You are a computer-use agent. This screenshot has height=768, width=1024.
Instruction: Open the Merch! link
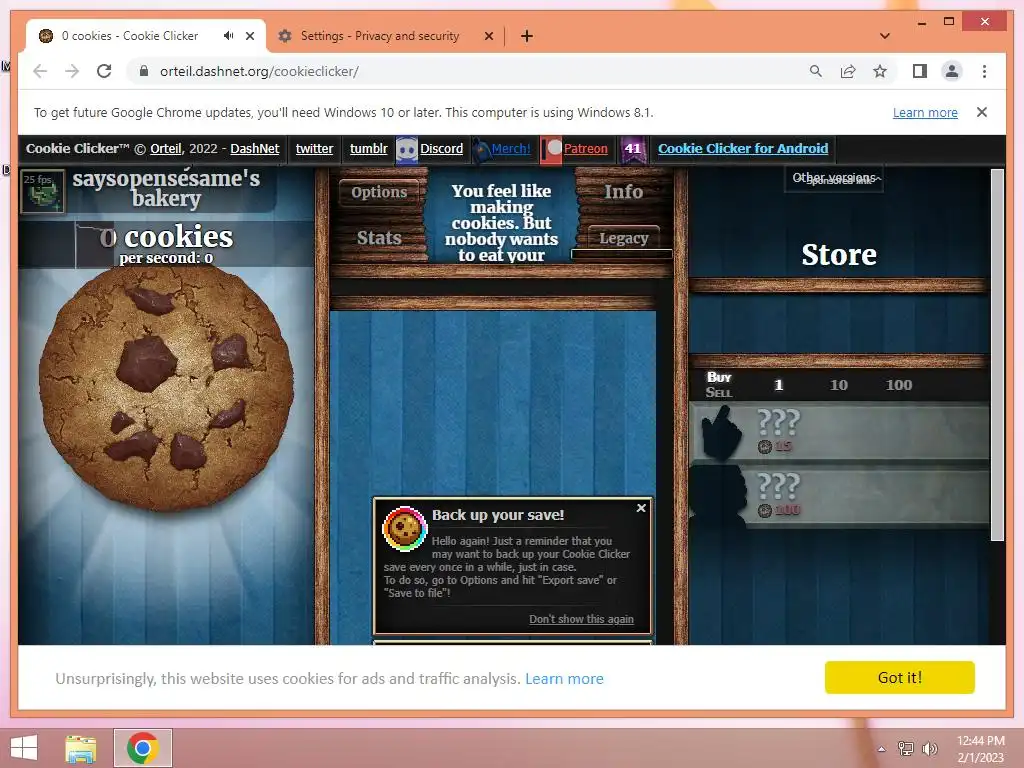click(x=511, y=148)
